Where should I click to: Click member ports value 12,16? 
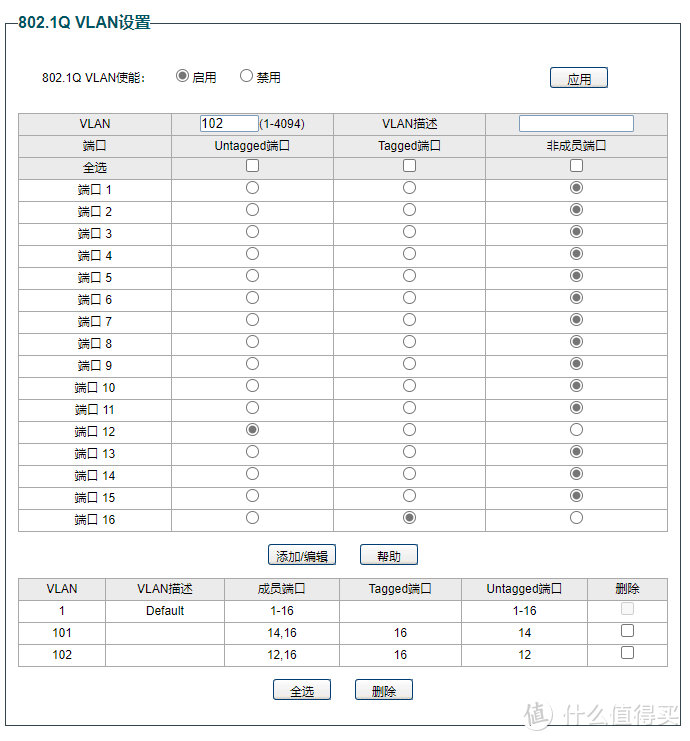tap(282, 655)
